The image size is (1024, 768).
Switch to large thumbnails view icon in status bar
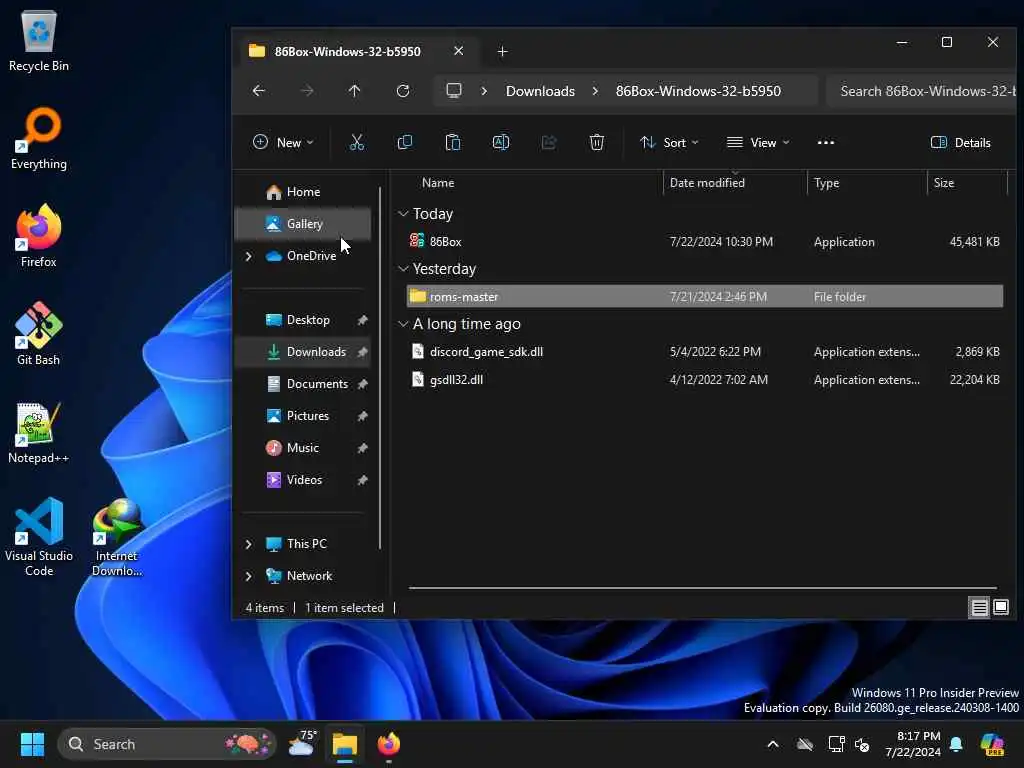[x=1000, y=608]
